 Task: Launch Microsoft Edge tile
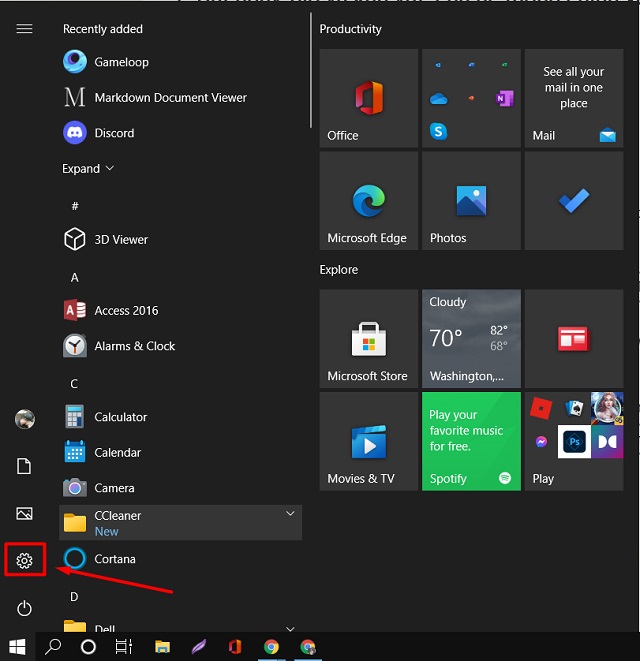369,201
